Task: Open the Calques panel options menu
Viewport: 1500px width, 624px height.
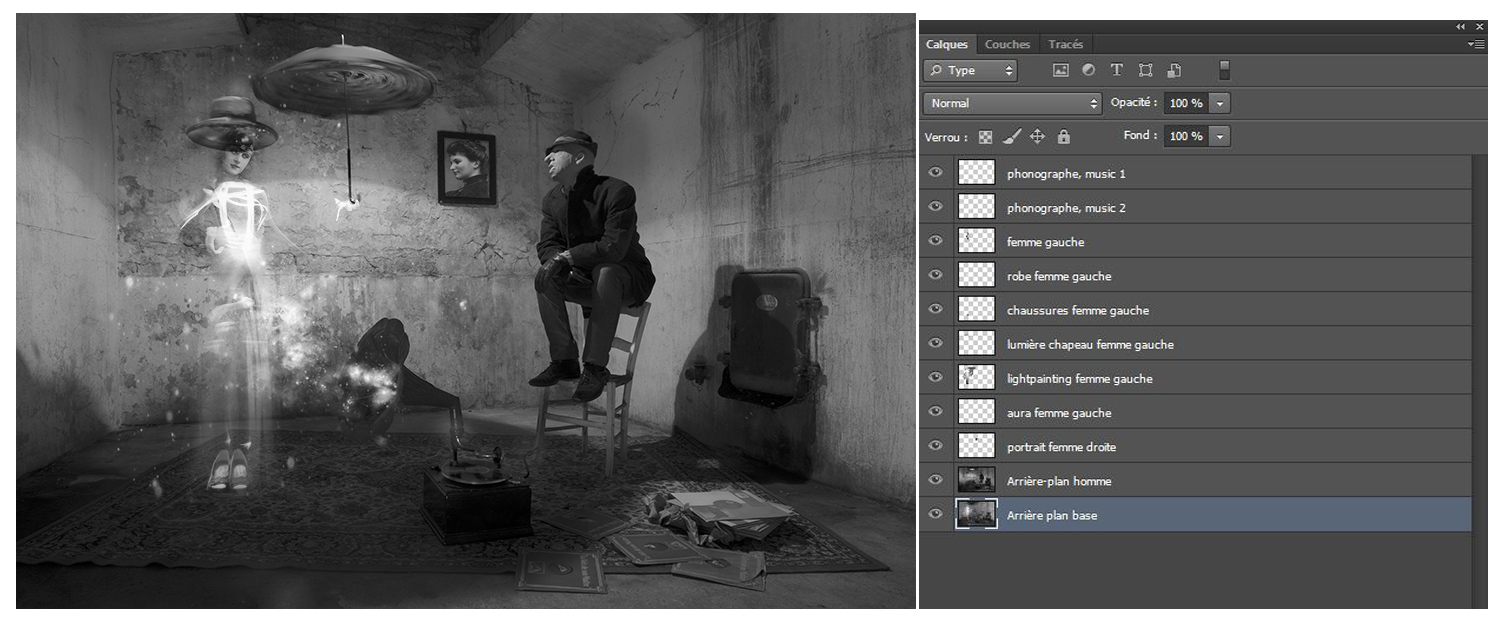Action: (1476, 44)
